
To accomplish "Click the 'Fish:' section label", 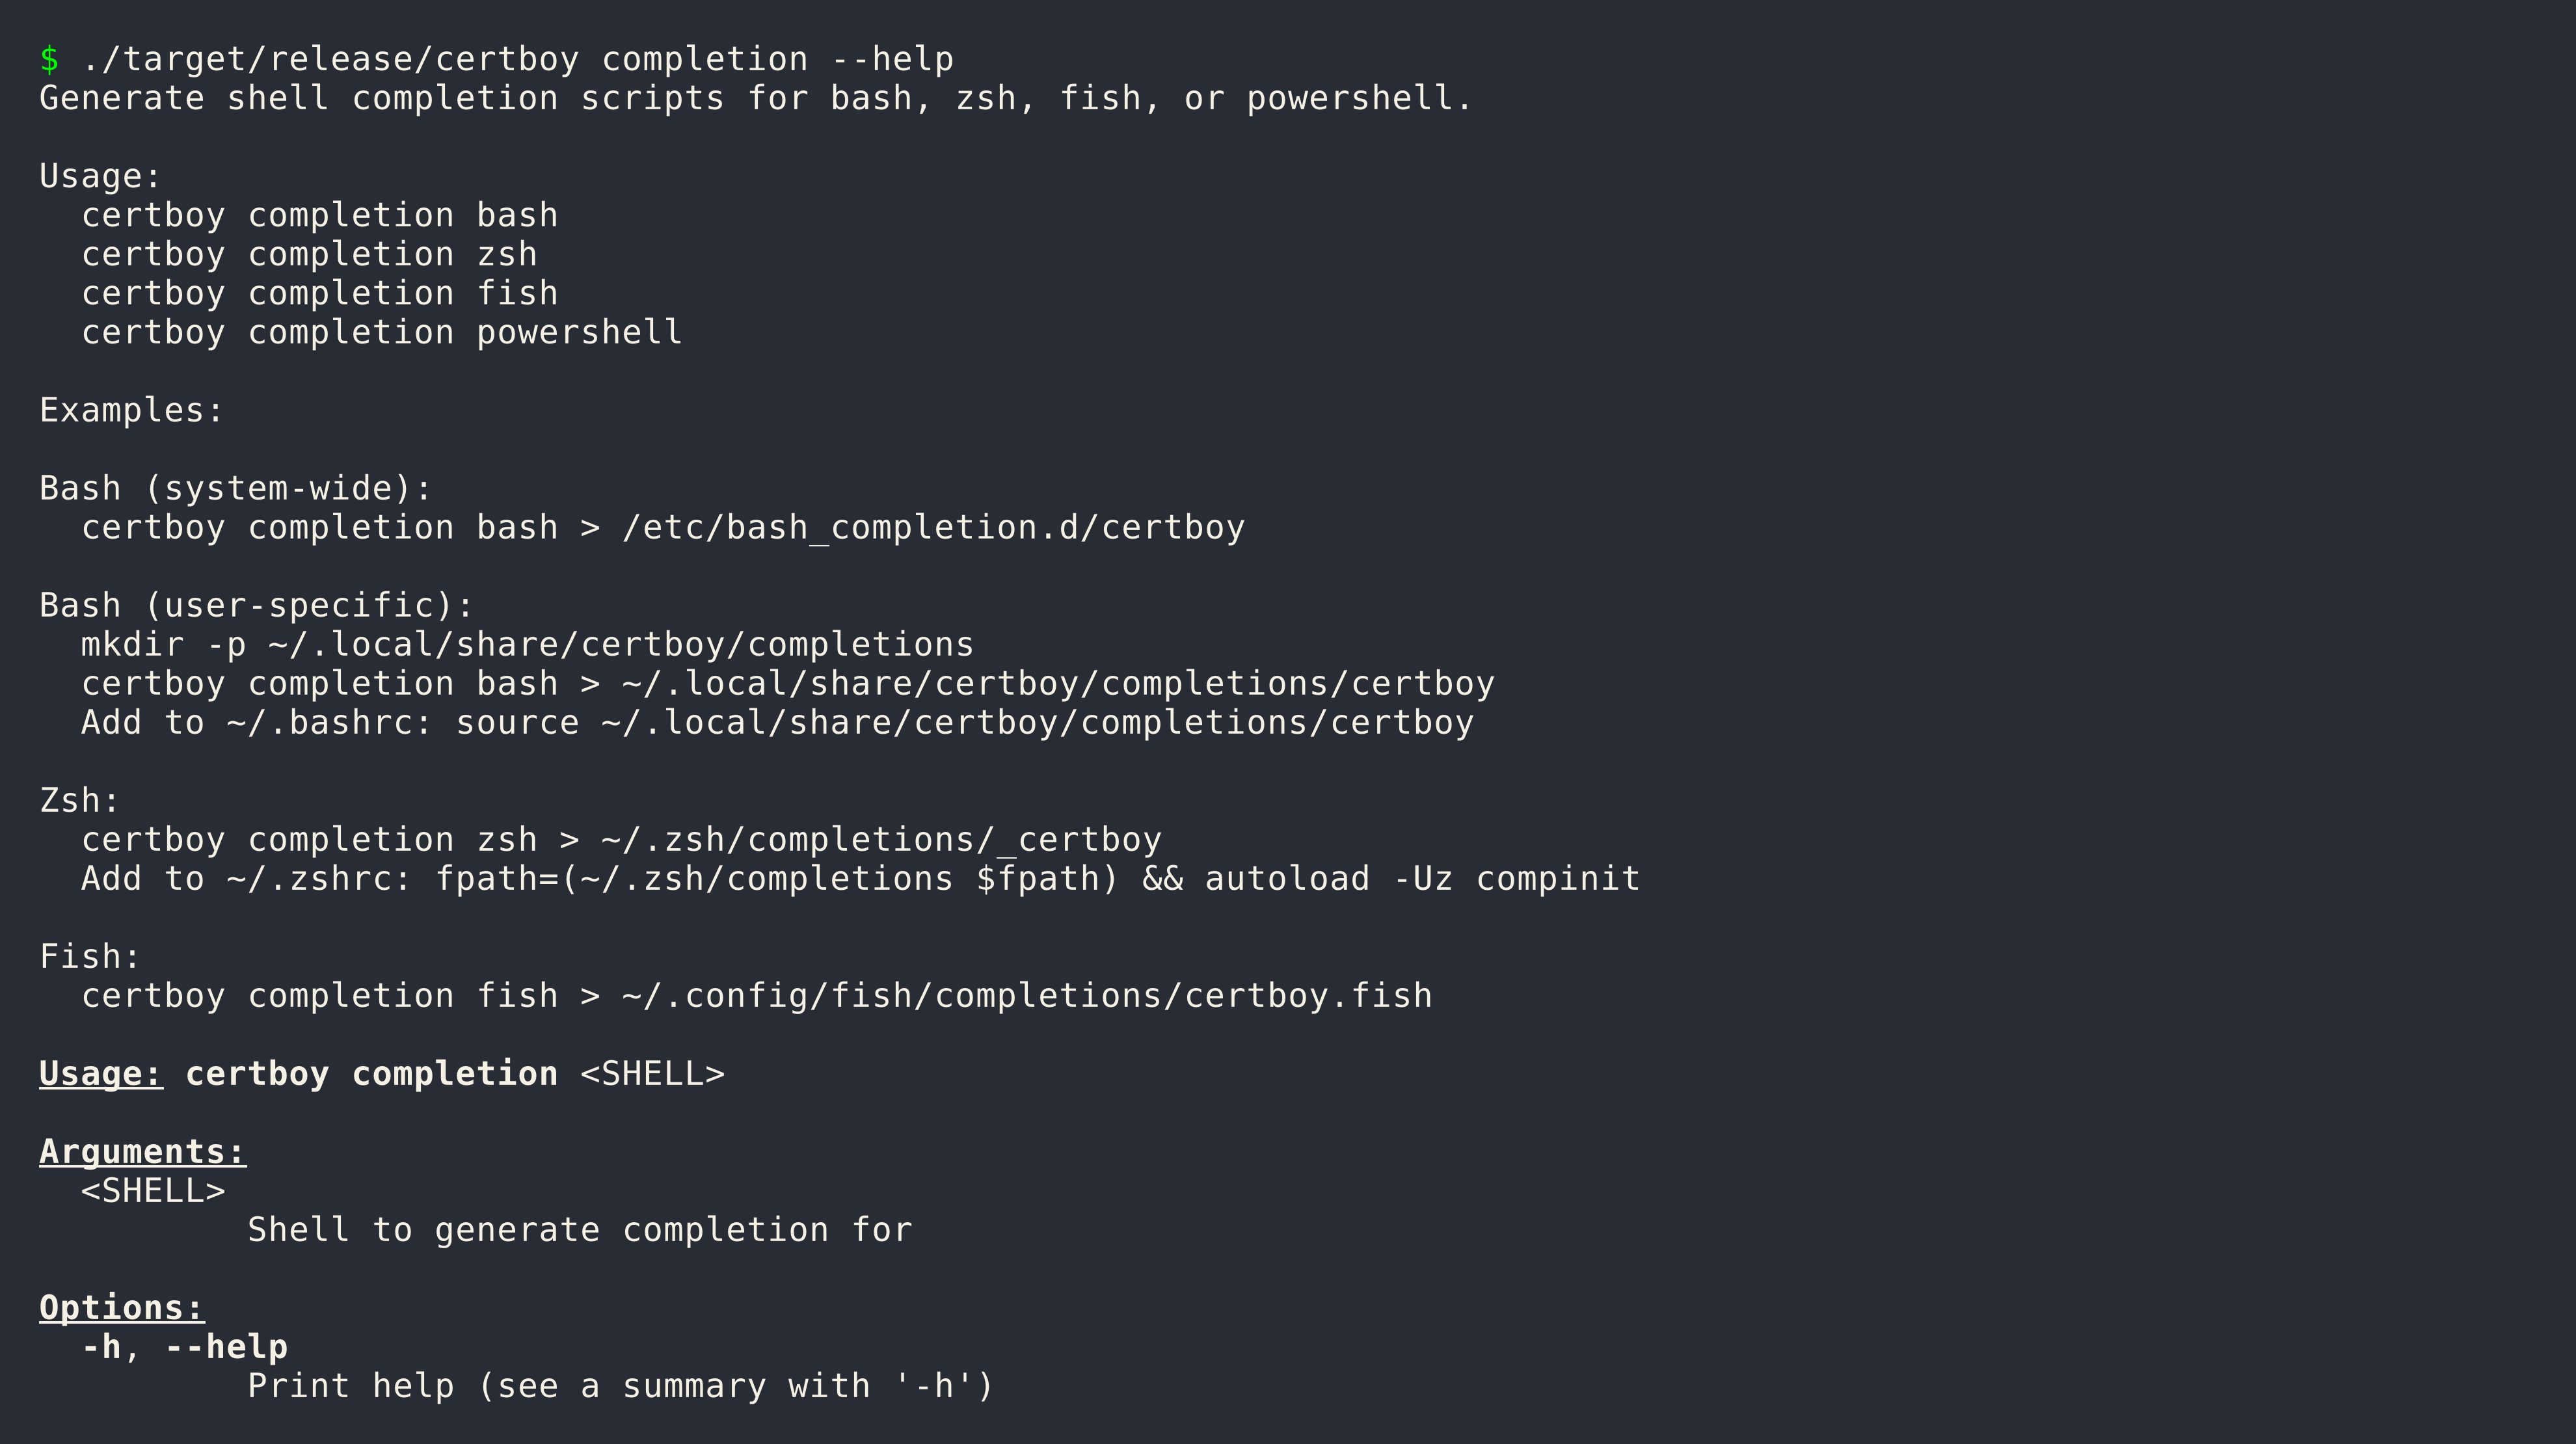I will pos(89,957).
